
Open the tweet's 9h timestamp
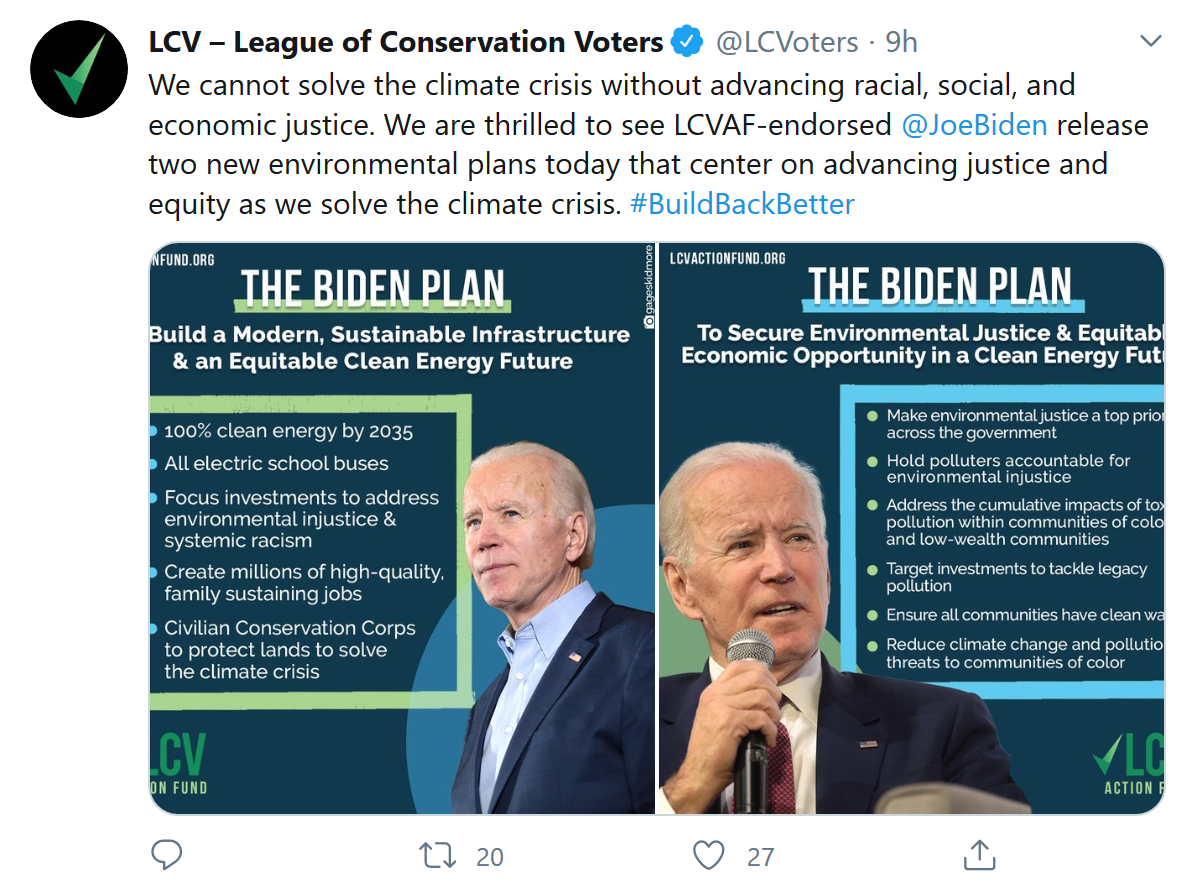(901, 42)
